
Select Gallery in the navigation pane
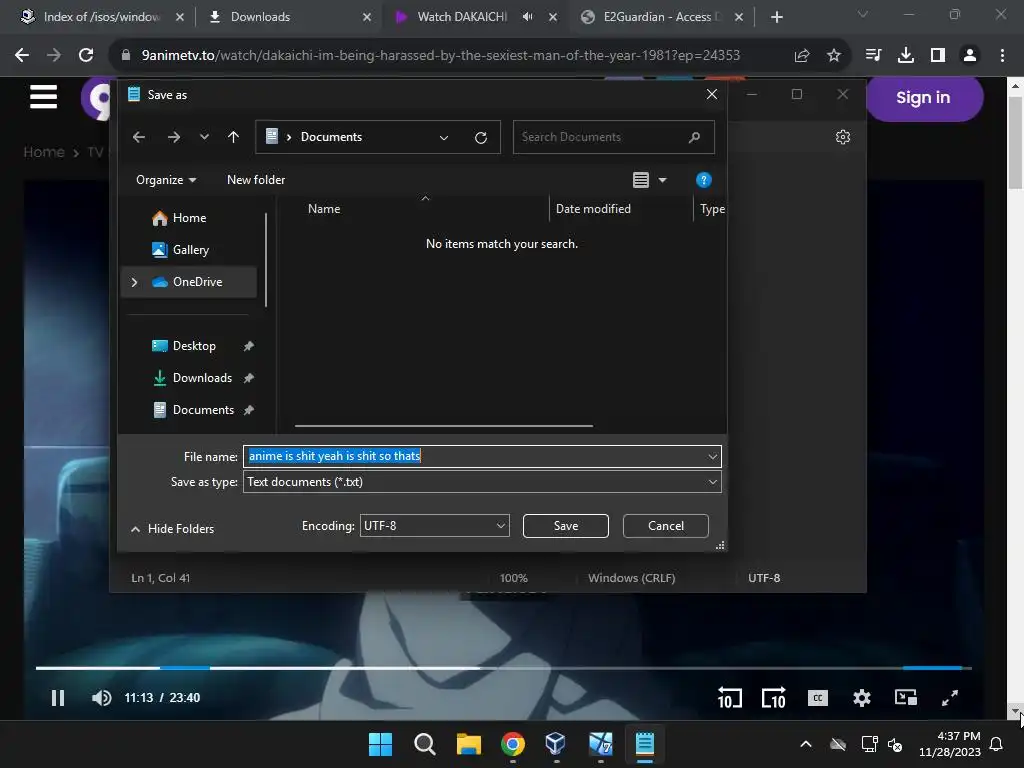tap(191, 250)
